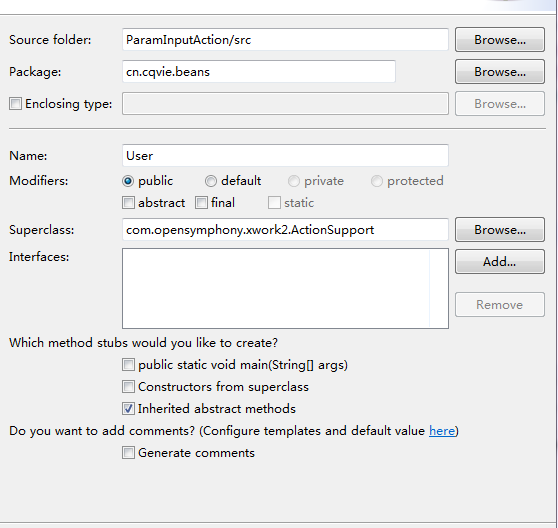The width and height of the screenshot is (558, 528).
Task: Open the 'here' link for comment templates
Action: (x=442, y=431)
